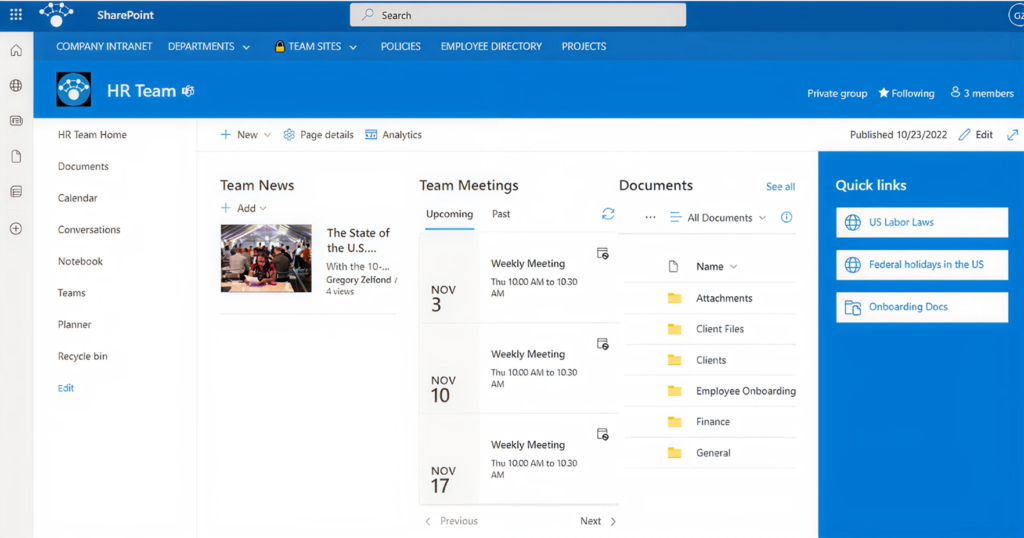Open Planner in side navigation
The width and height of the screenshot is (1024, 538).
click(74, 324)
